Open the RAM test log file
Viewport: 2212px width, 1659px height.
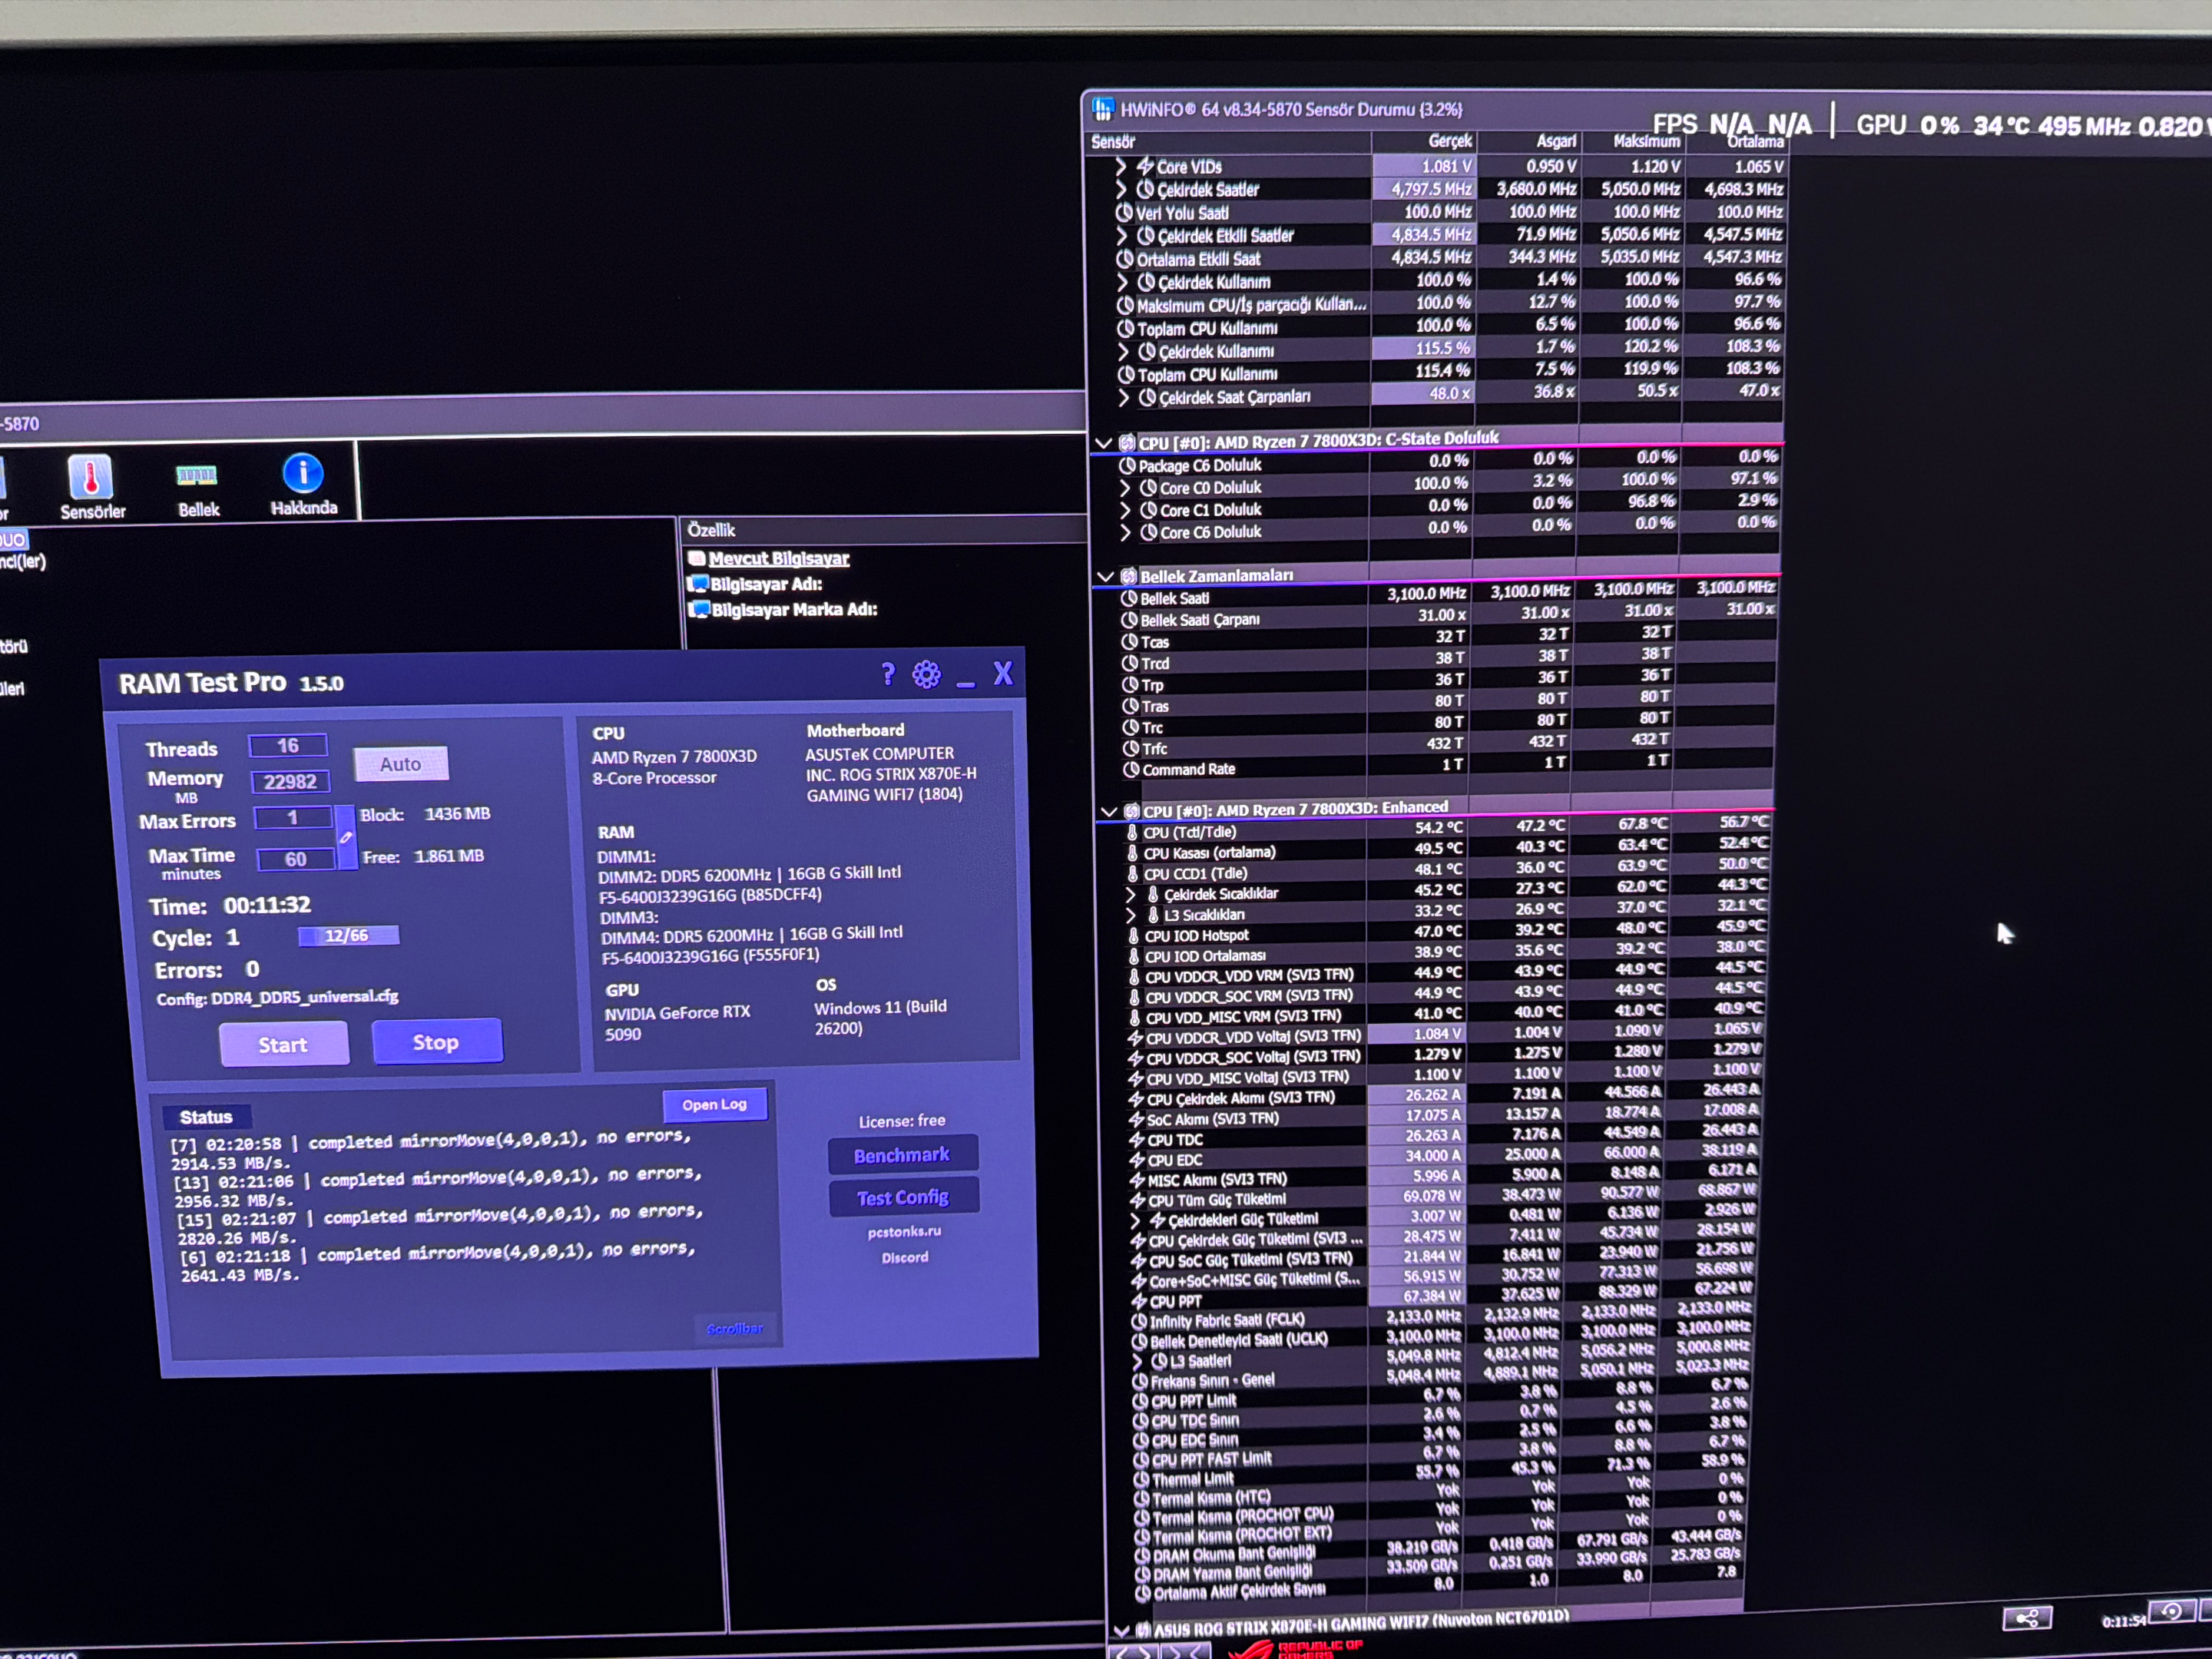point(714,1105)
